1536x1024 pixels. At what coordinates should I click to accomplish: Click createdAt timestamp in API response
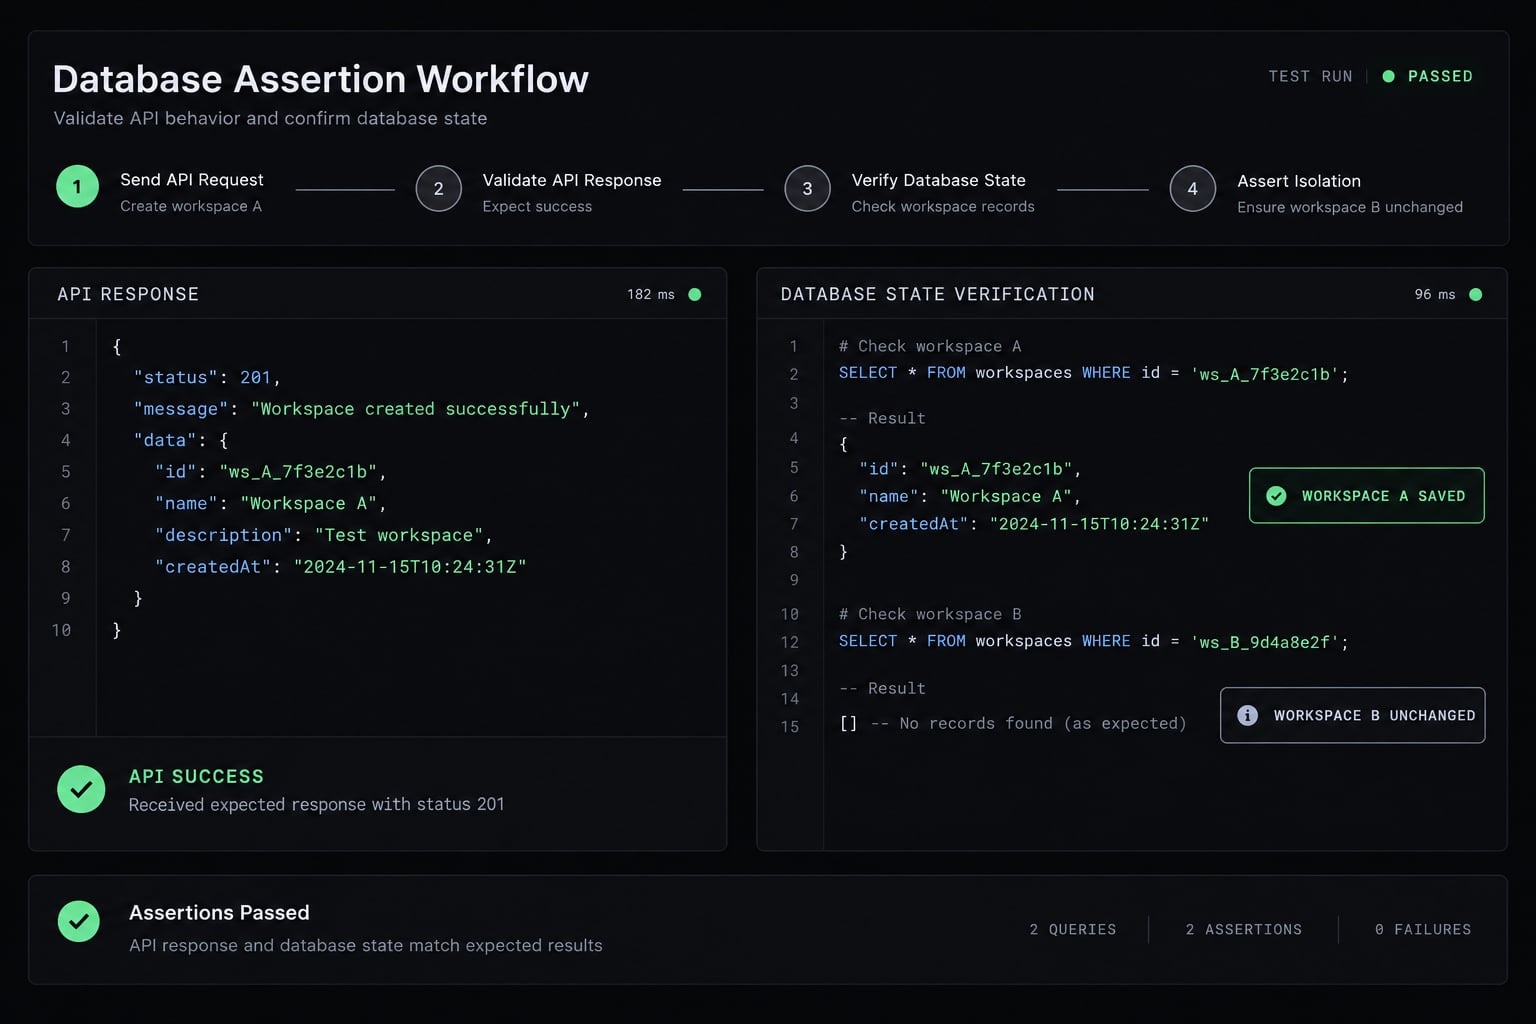(x=410, y=566)
